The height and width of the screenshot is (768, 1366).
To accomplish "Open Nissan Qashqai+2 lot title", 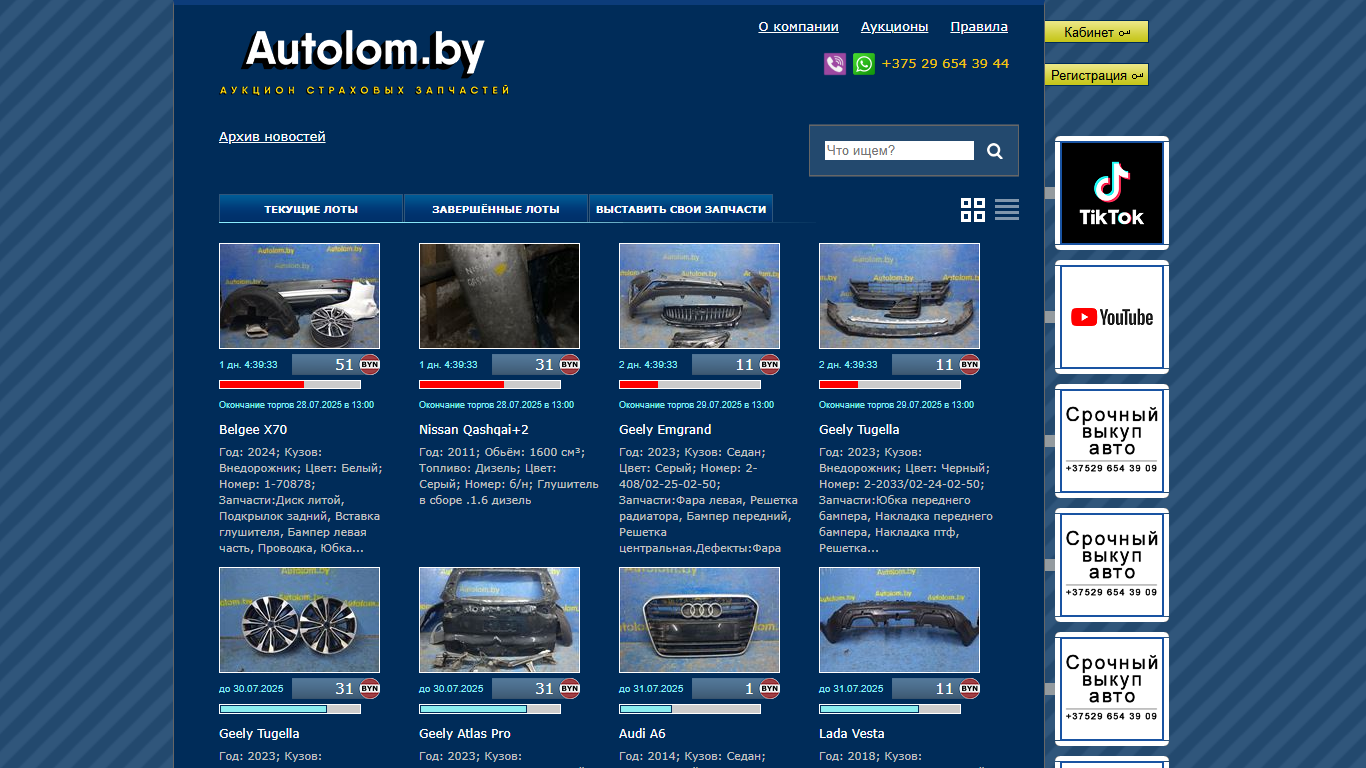I will tap(474, 430).
